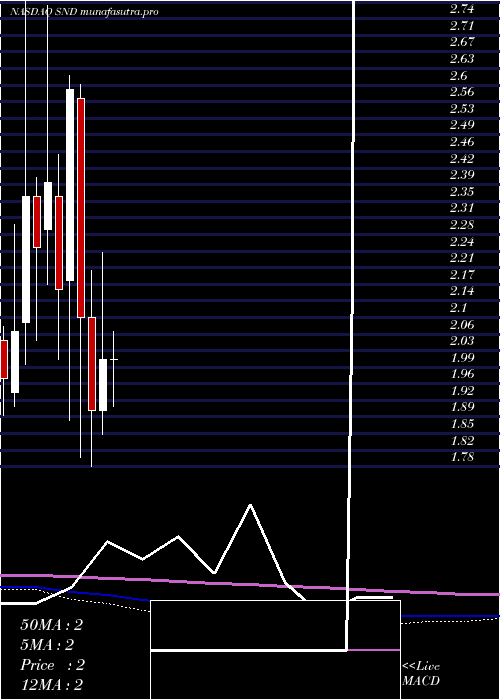
Task: Click the 2.24 price label
Action: click(x=462, y=242)
